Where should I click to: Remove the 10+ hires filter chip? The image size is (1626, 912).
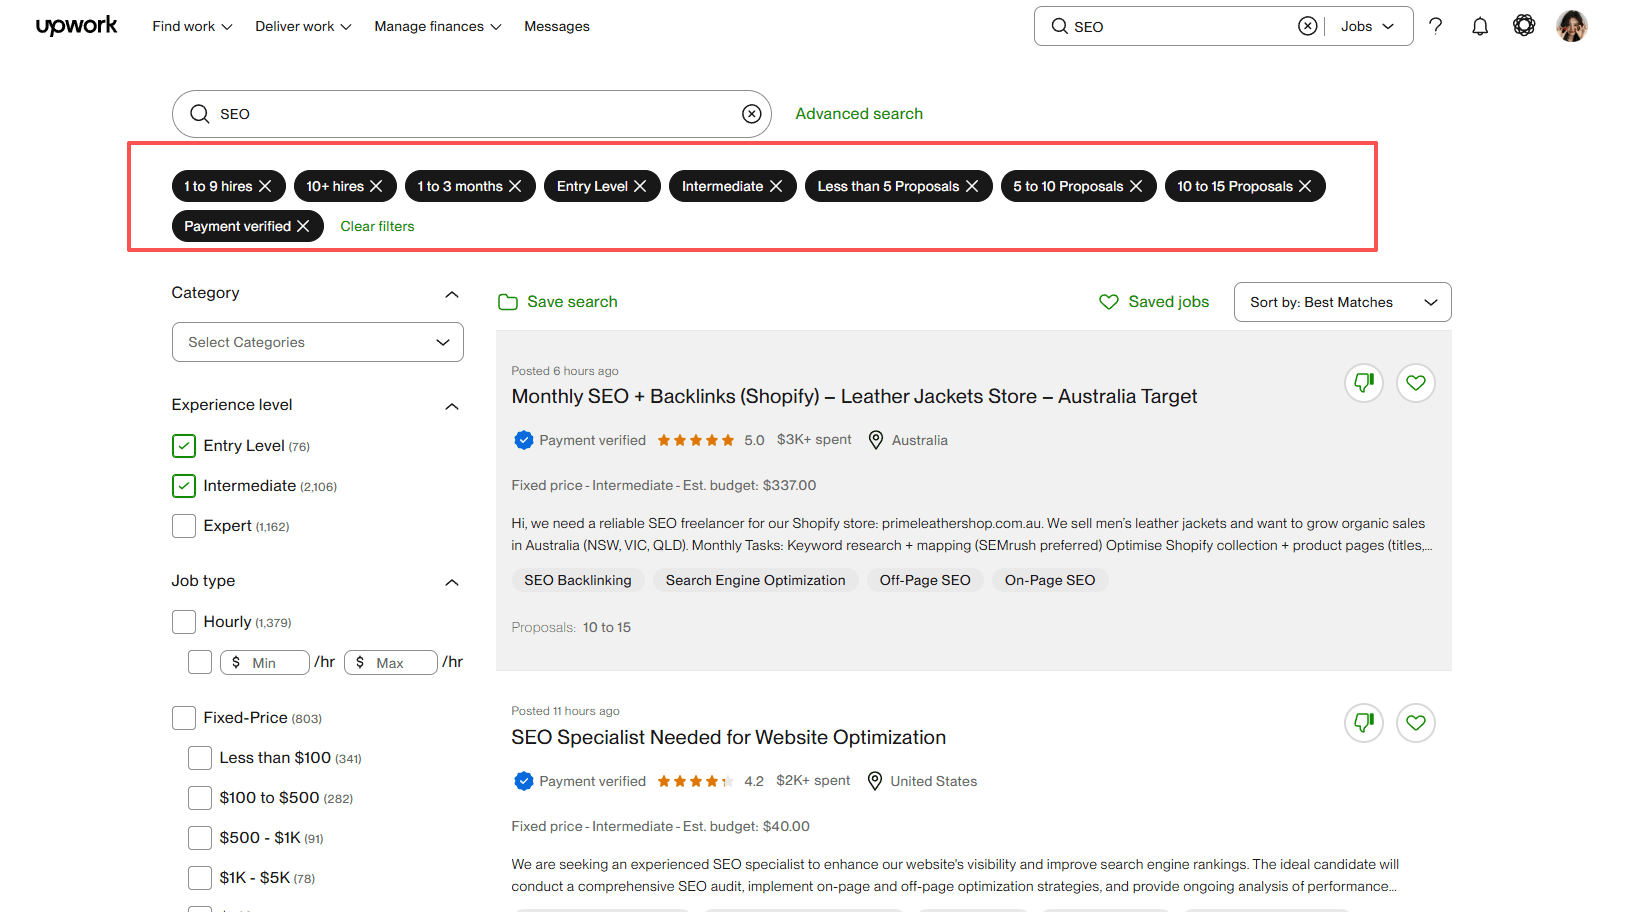(x=376, y=186)
